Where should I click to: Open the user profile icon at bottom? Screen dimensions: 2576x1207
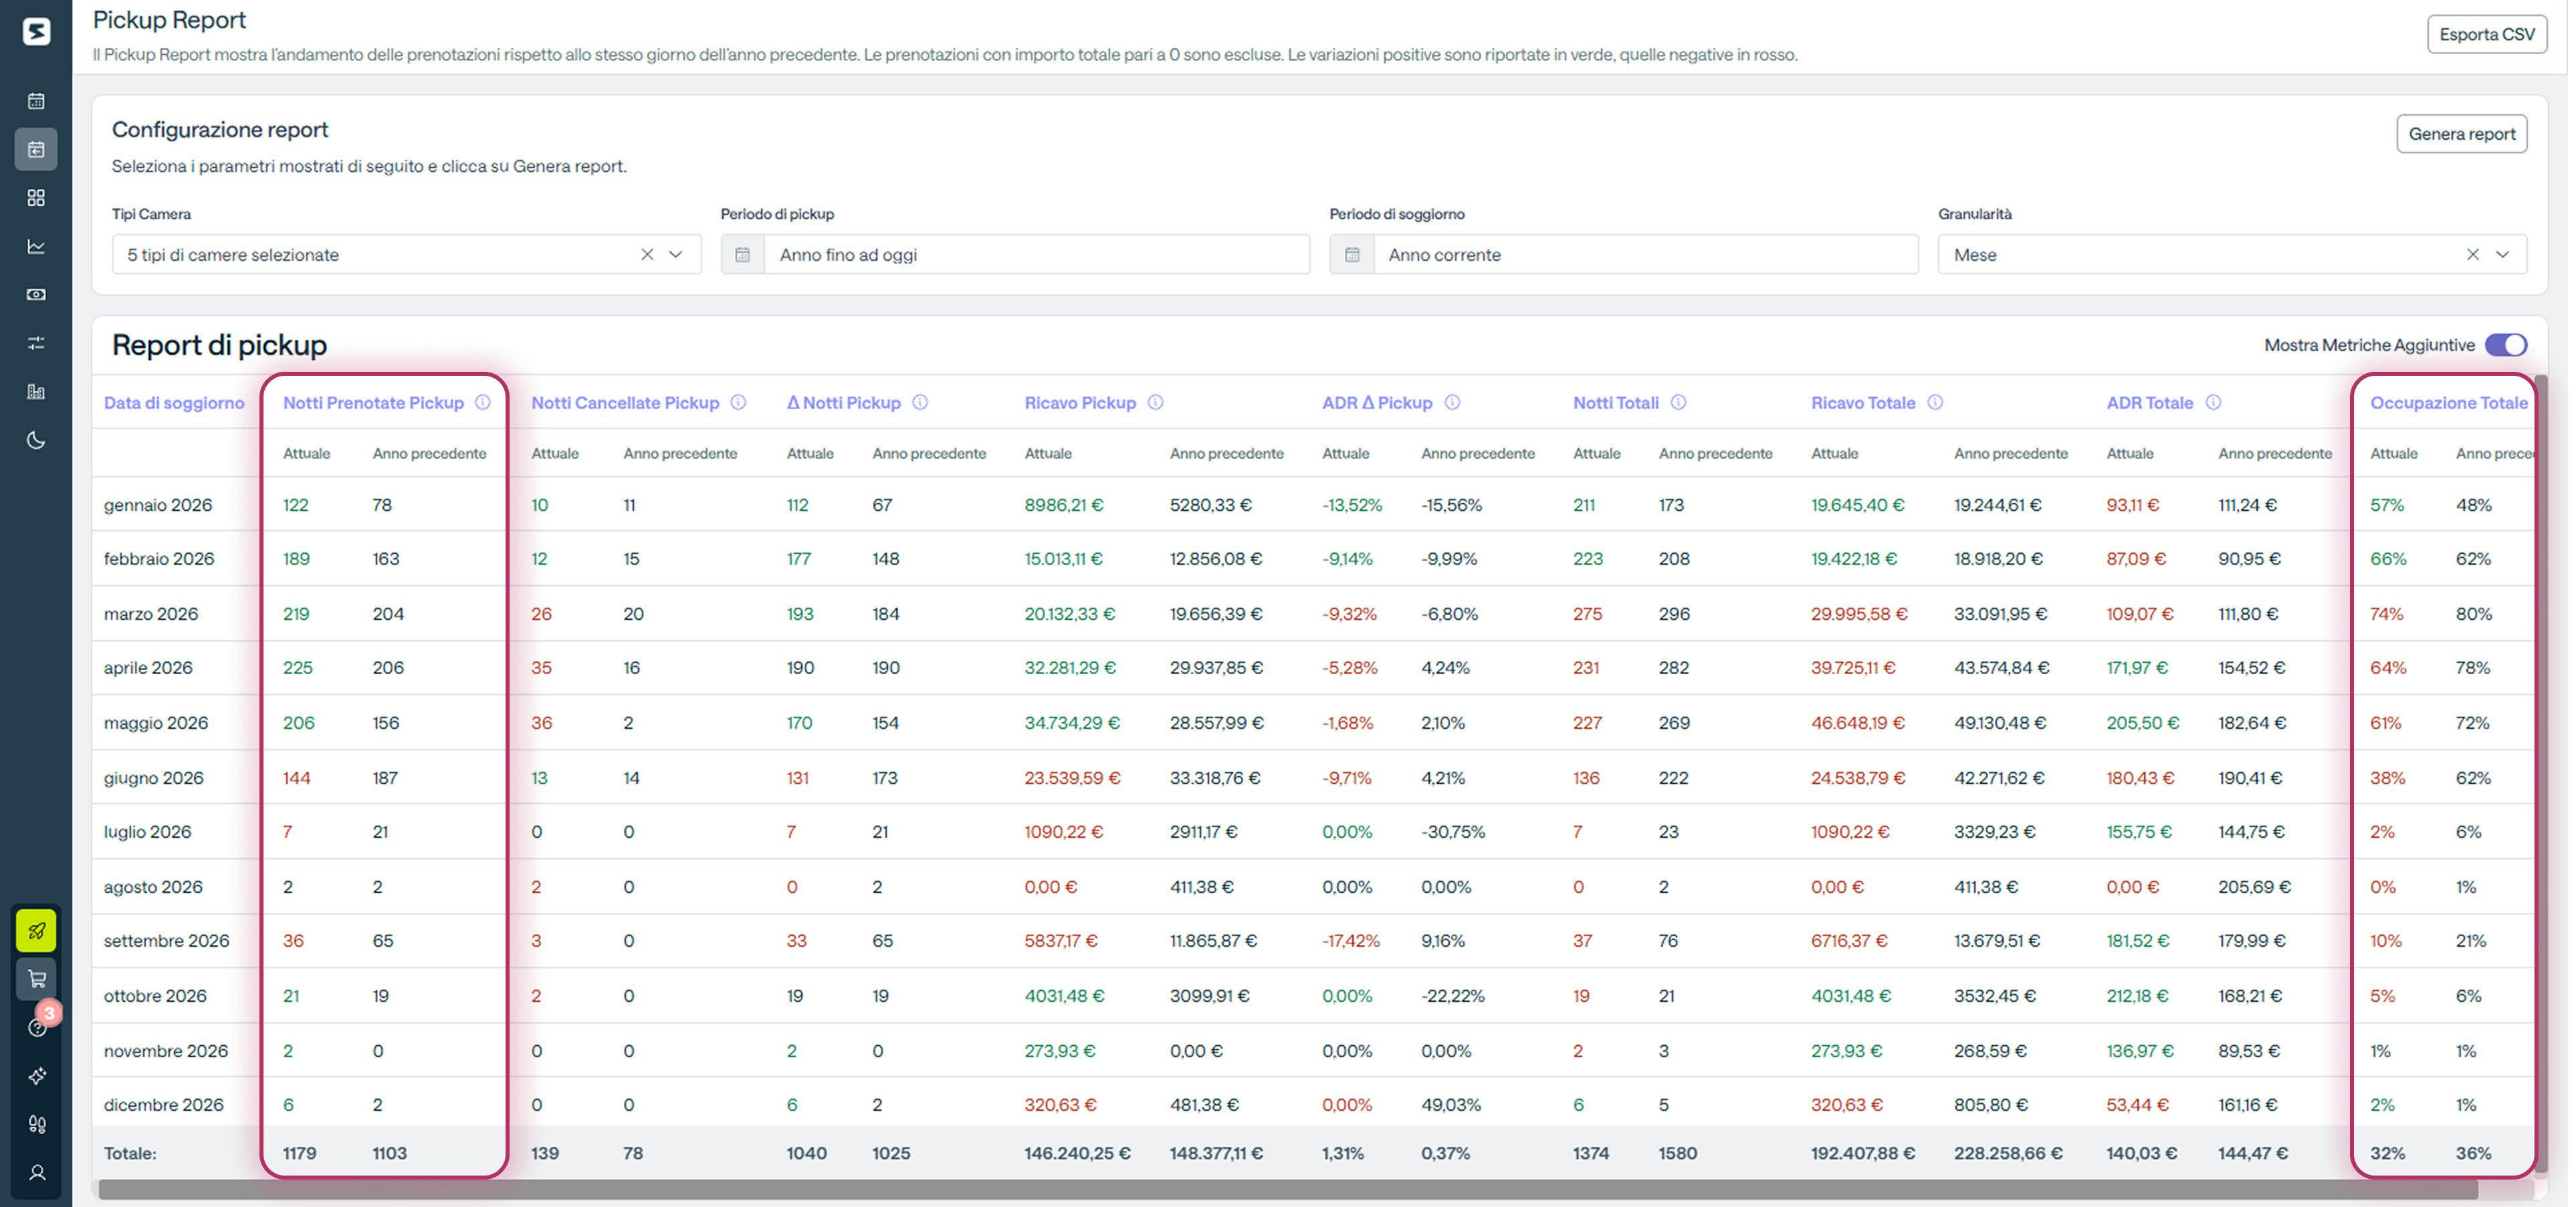pyautogui.click(x=37, y=1172)
